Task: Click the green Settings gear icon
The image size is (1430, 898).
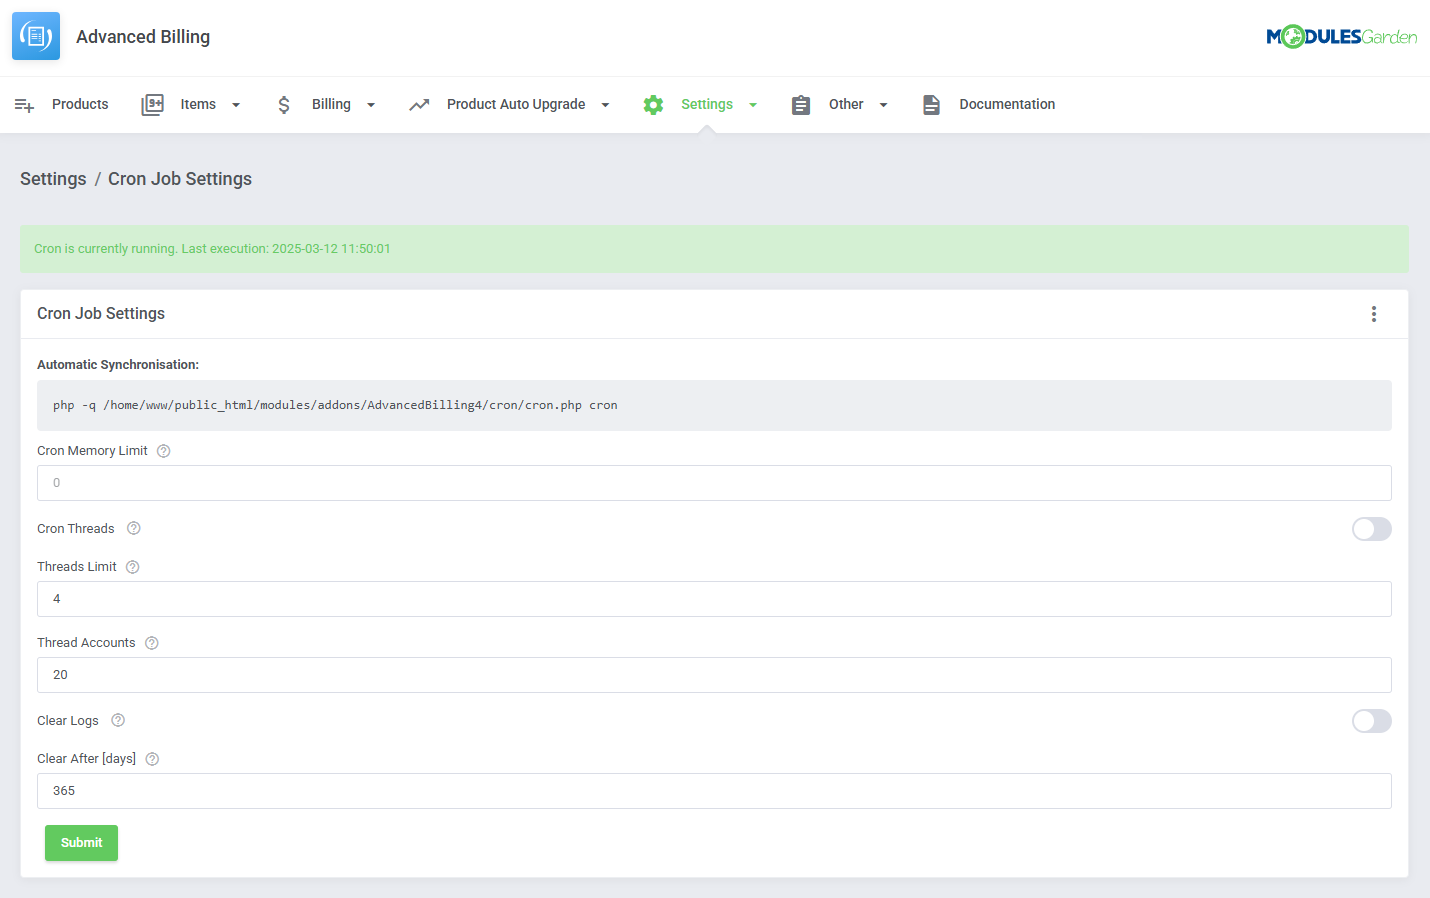Action: point(653,104)
